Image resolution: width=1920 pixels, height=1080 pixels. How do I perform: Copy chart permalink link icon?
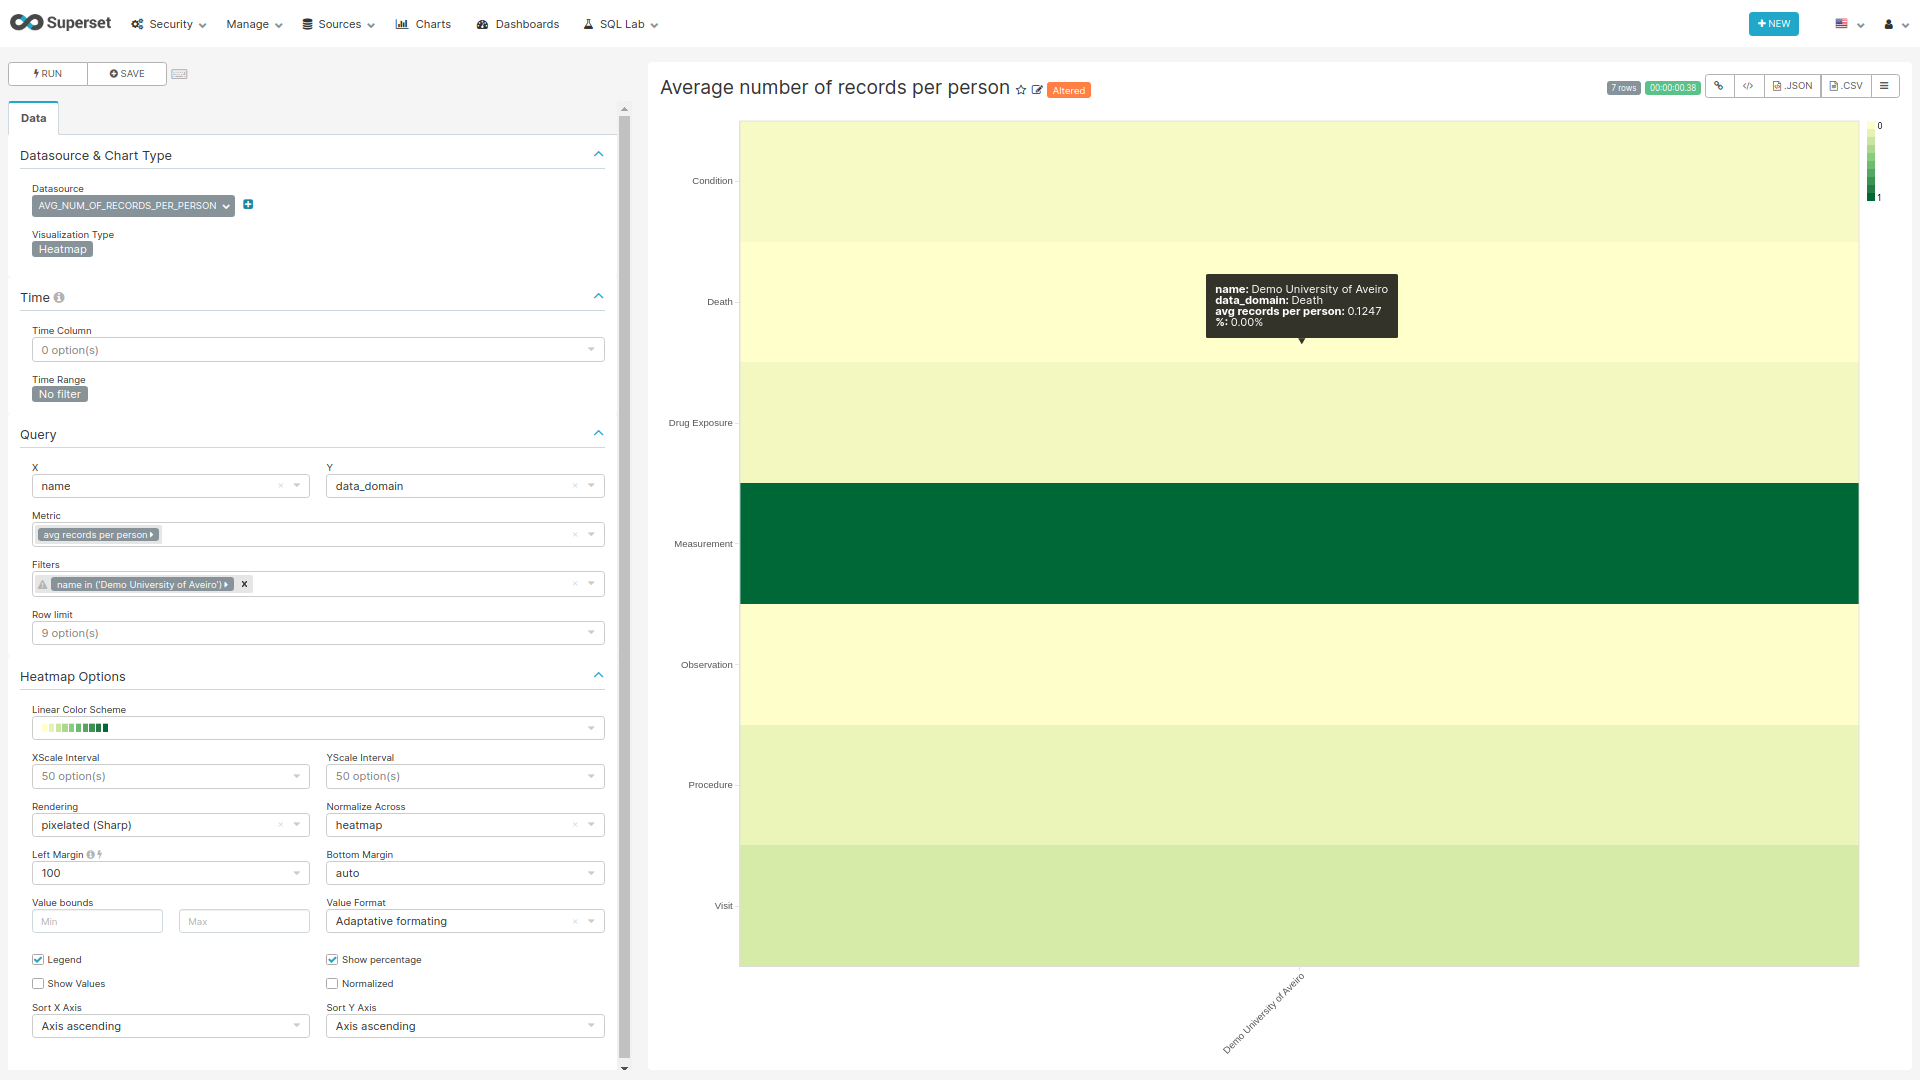[x=1719, y=86]
